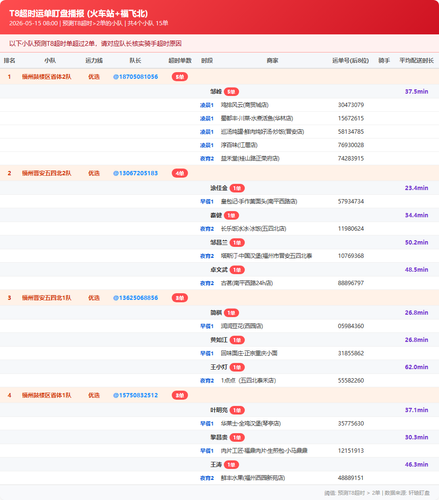Click waybill number 57934734
Screen dimensions: 439x500
[x=351, y=201]
